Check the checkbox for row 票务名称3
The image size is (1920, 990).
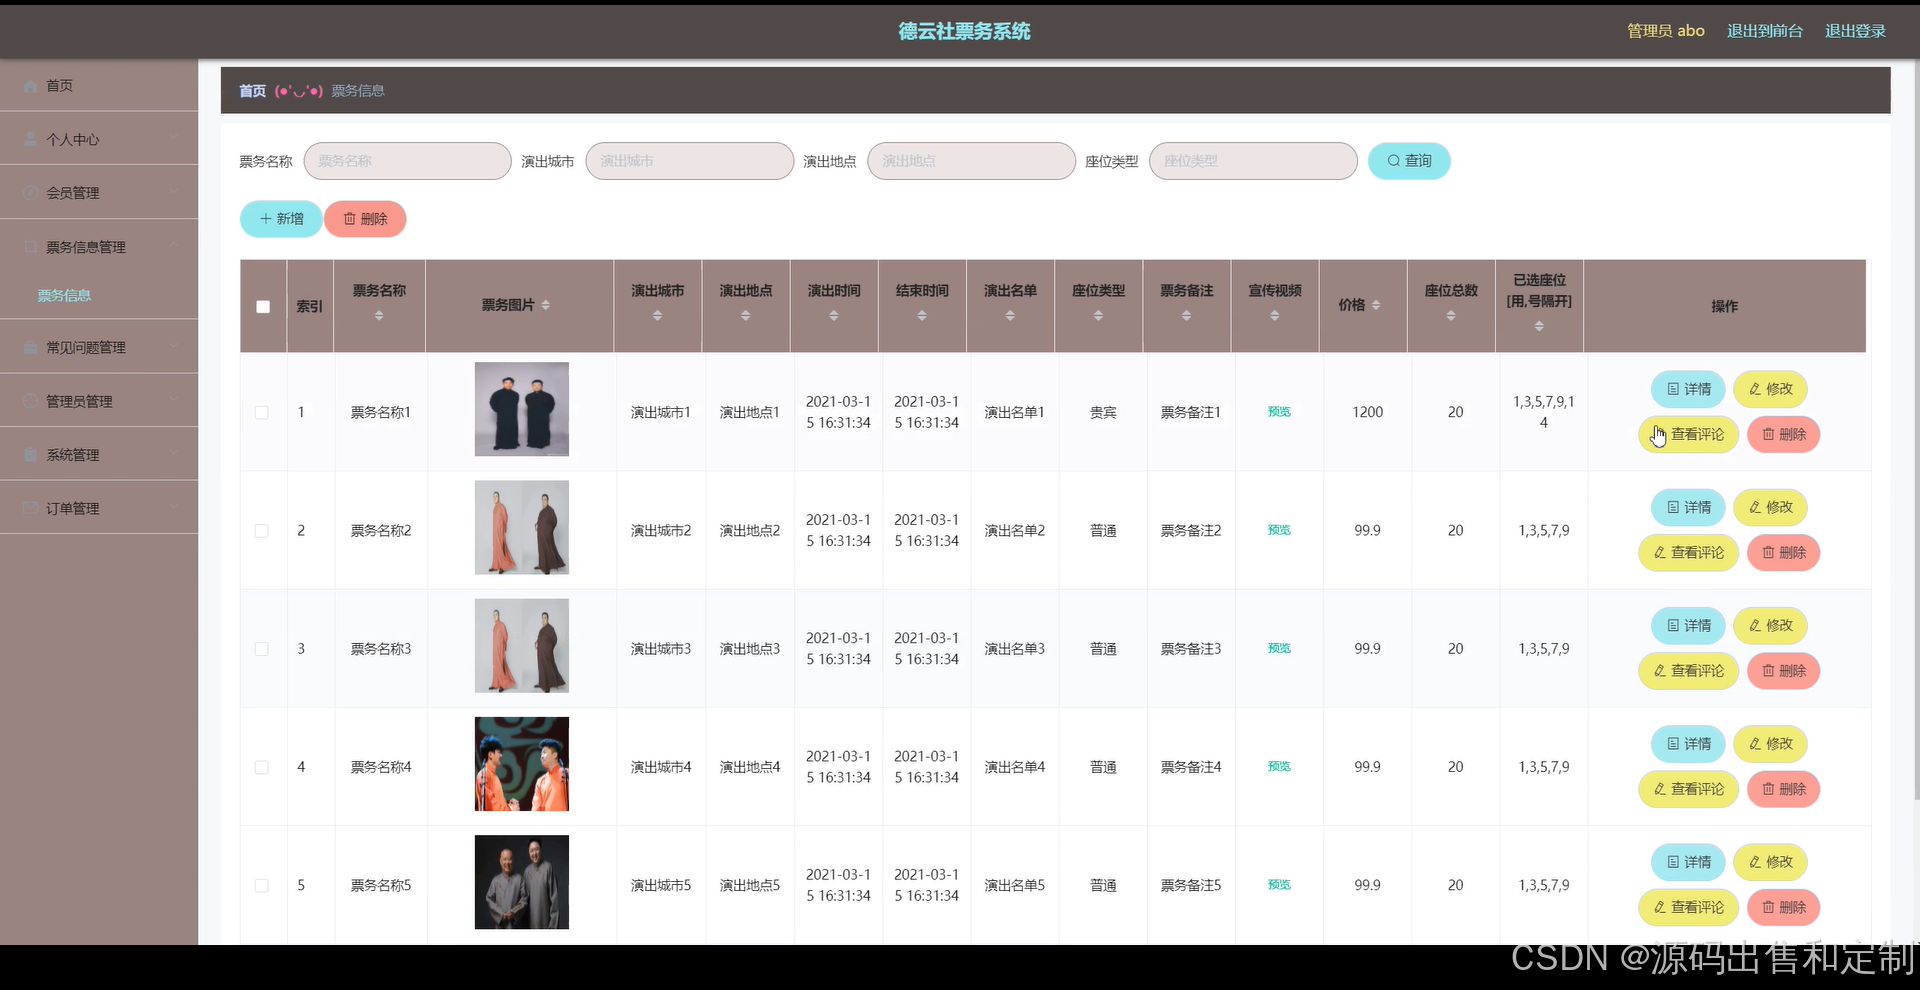(262, 649)
